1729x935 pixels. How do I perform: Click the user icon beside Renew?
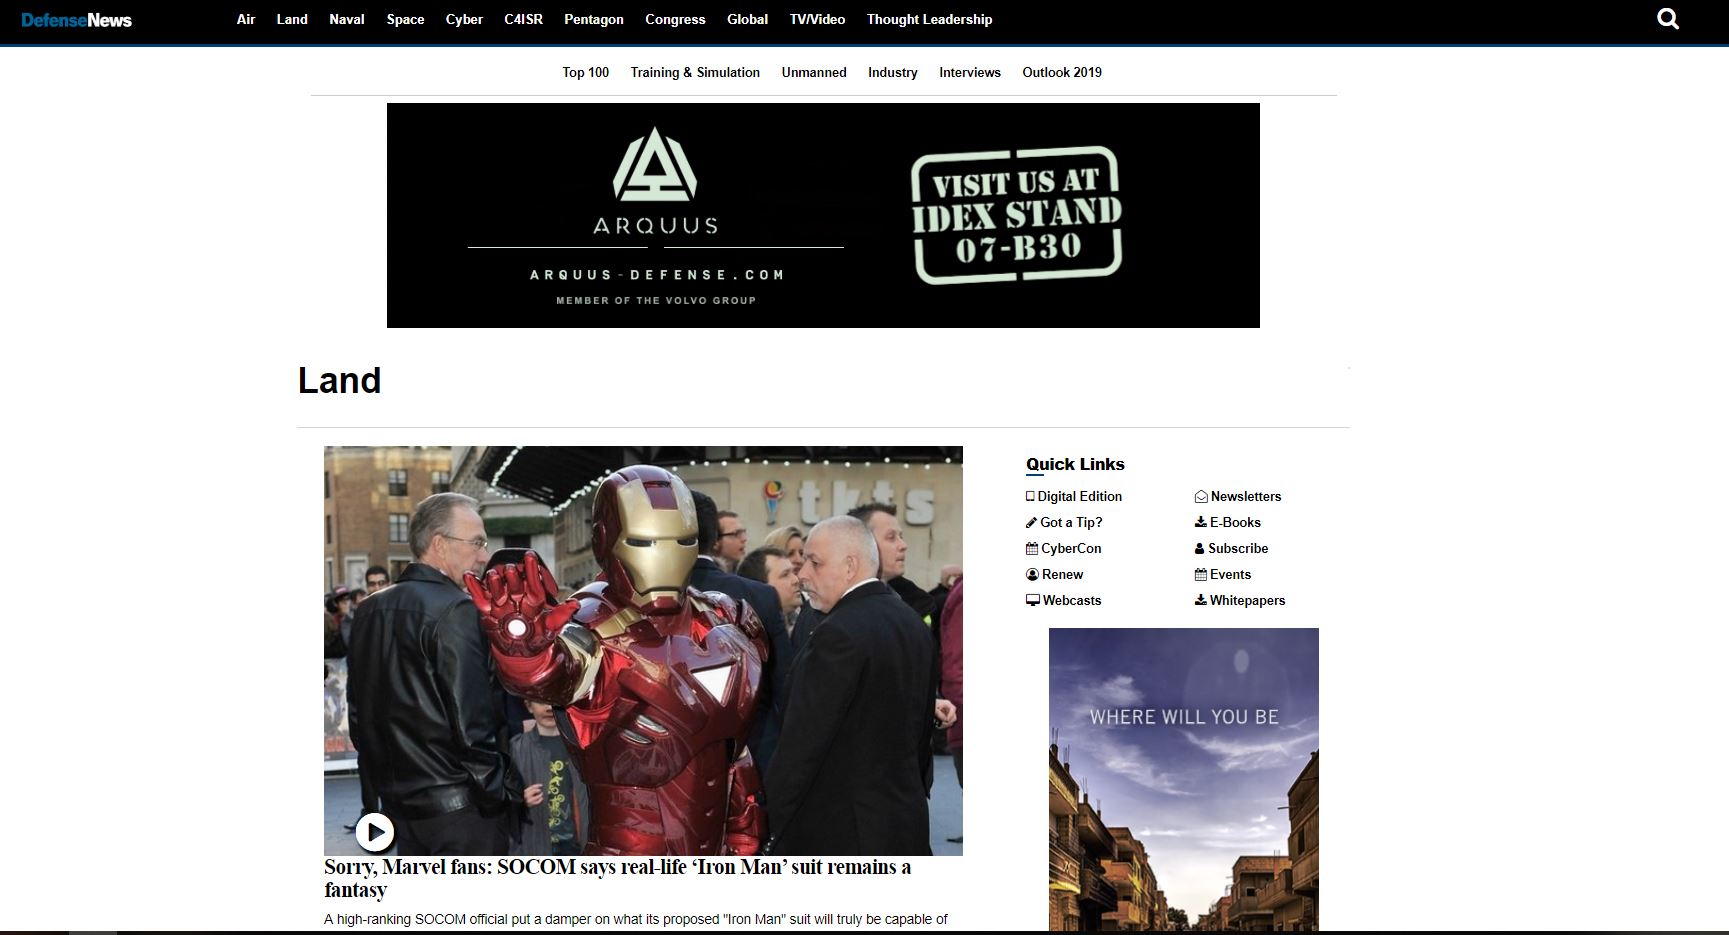click(1032, 574)
